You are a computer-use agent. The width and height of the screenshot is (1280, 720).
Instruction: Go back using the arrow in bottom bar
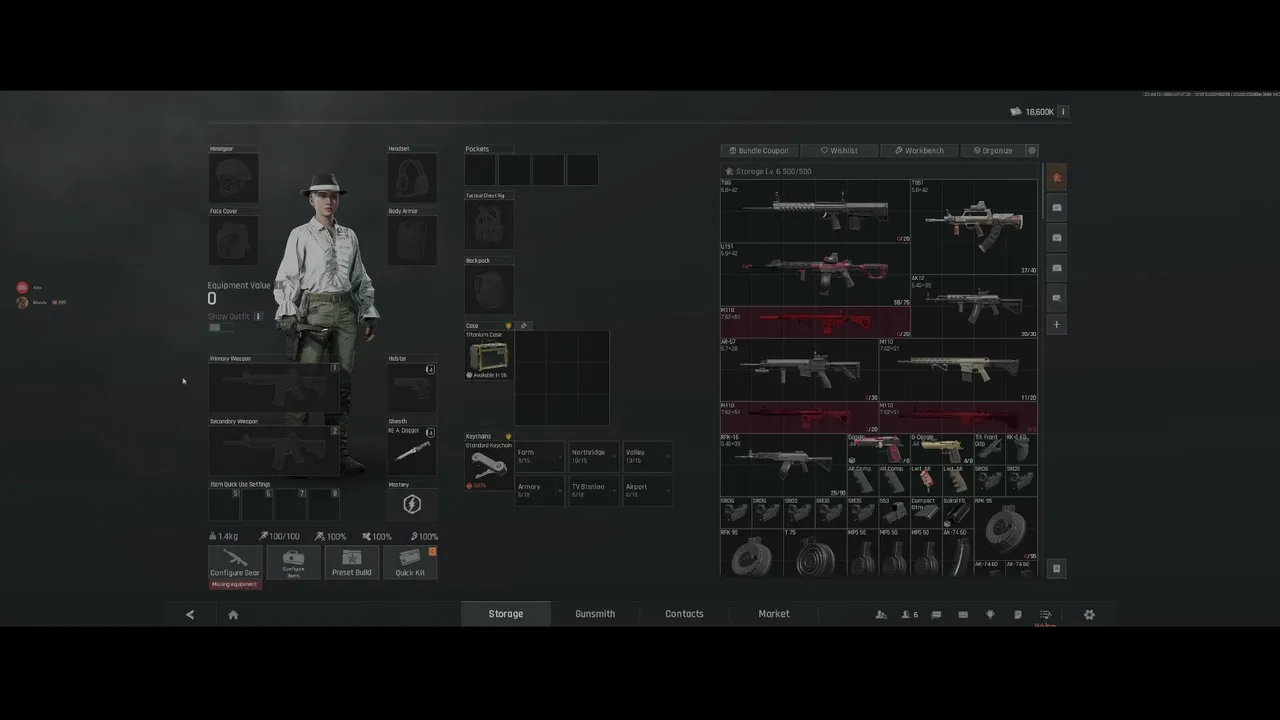(190, 615)
